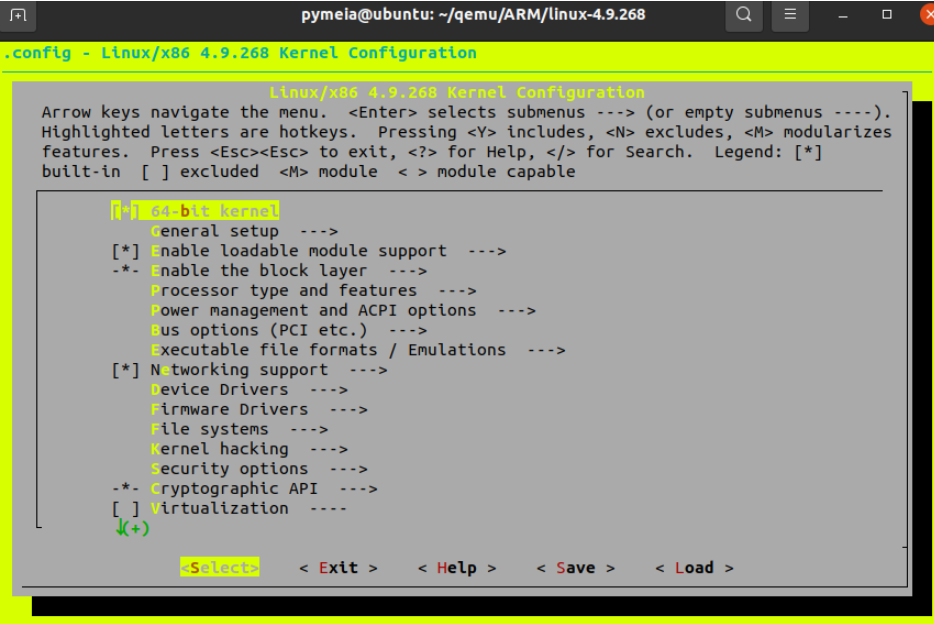Select Firmware Drivers label
Image resolution: width=934 pixels, height=624 pixels.
[229, 410]
